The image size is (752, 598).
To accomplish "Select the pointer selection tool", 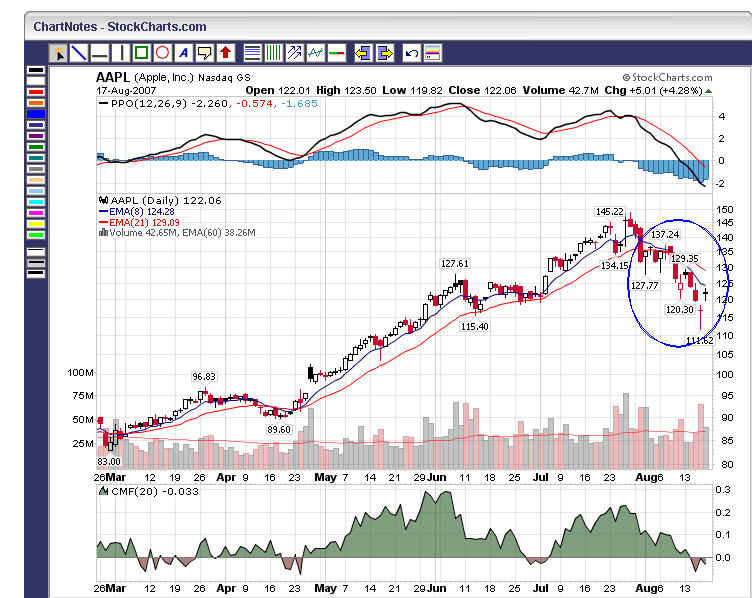I will [x=58, y=53].
